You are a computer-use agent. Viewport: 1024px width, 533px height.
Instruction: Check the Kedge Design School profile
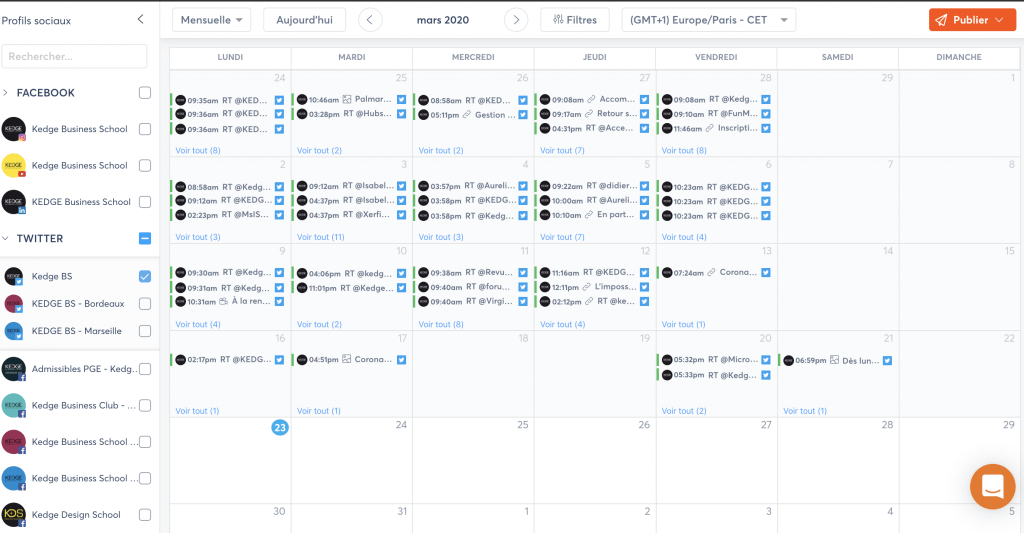click(x=145, y=515)
